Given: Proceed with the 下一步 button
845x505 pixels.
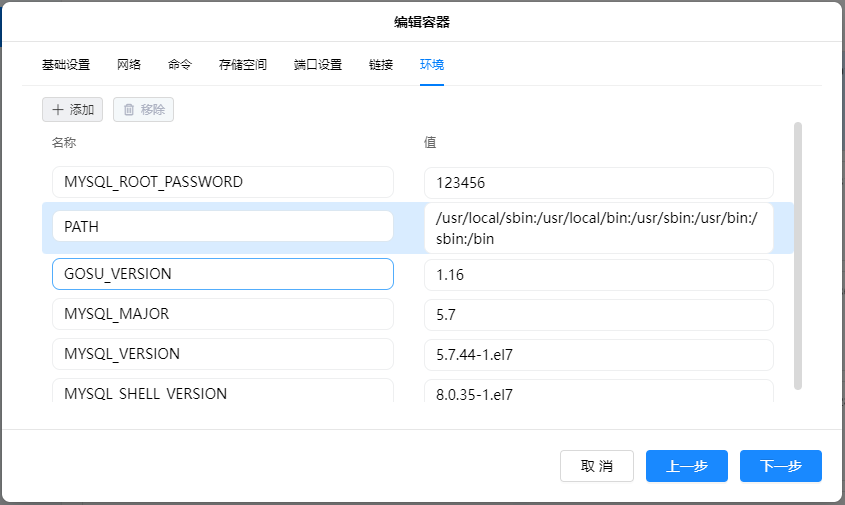Looking at the screenshot, I should 781,466.
